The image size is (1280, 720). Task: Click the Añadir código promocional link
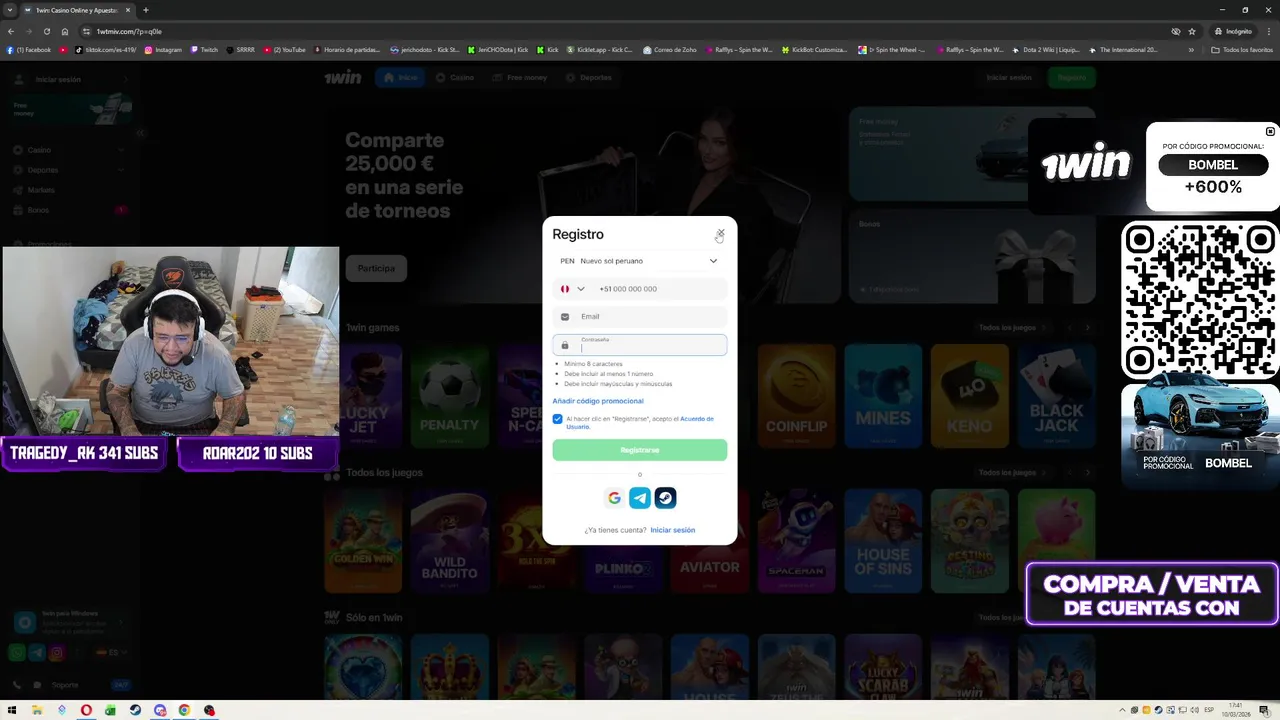[598, 401]
